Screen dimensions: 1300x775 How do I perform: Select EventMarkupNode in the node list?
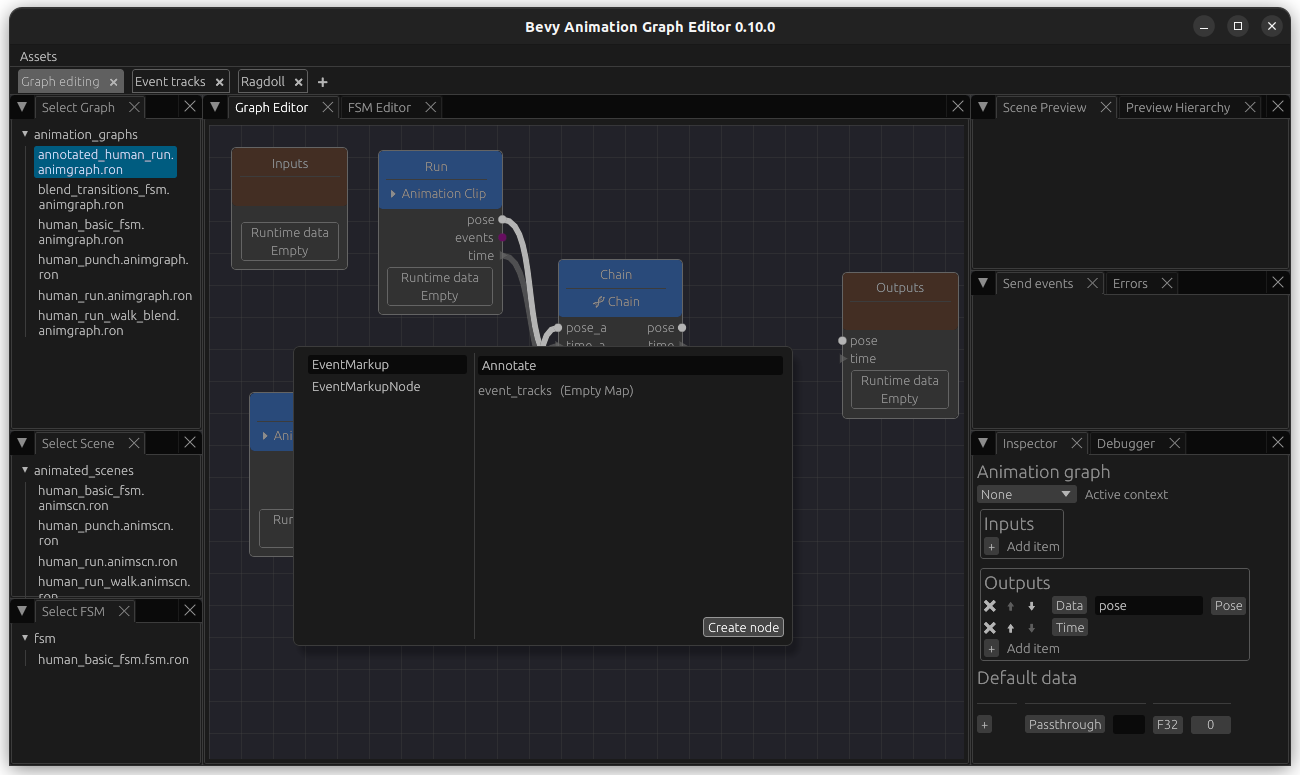click(x=366, y=387)
